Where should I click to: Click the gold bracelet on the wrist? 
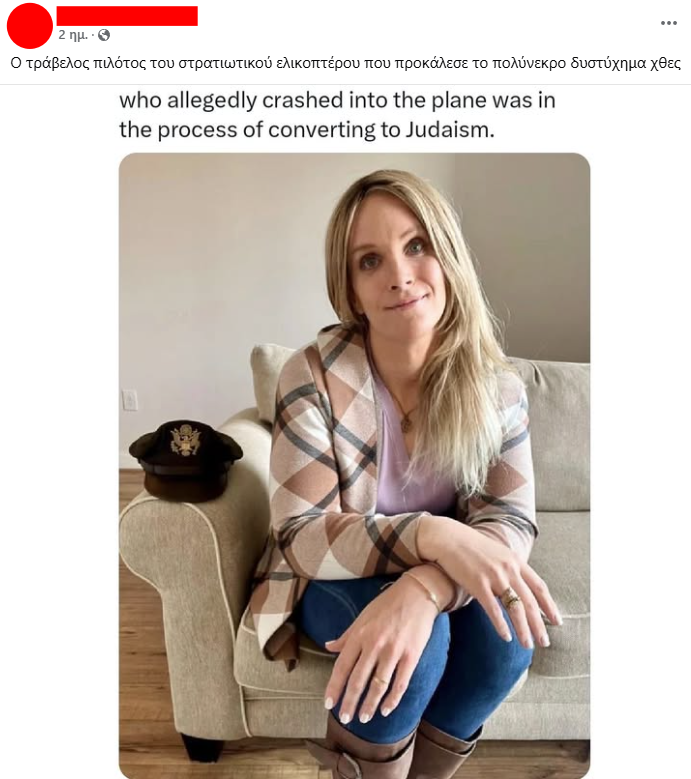(x=424, y=589)
